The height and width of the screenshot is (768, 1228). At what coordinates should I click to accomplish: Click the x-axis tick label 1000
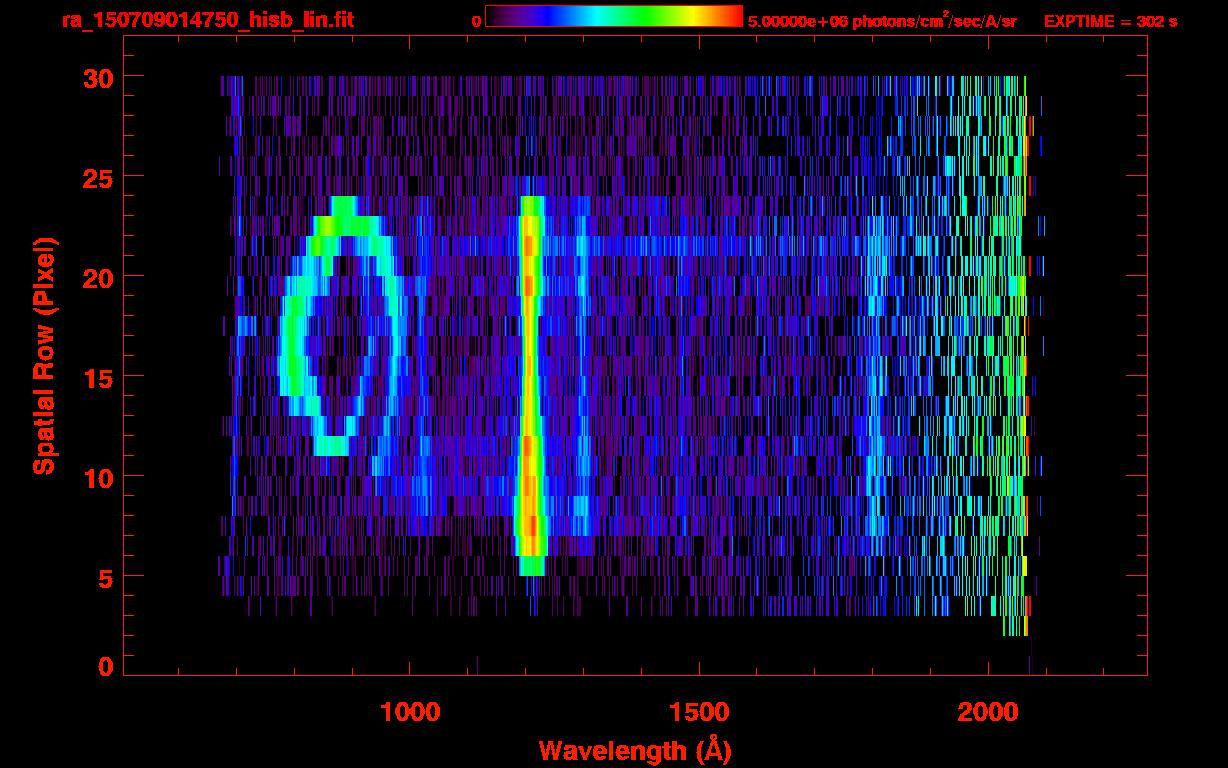410,712
